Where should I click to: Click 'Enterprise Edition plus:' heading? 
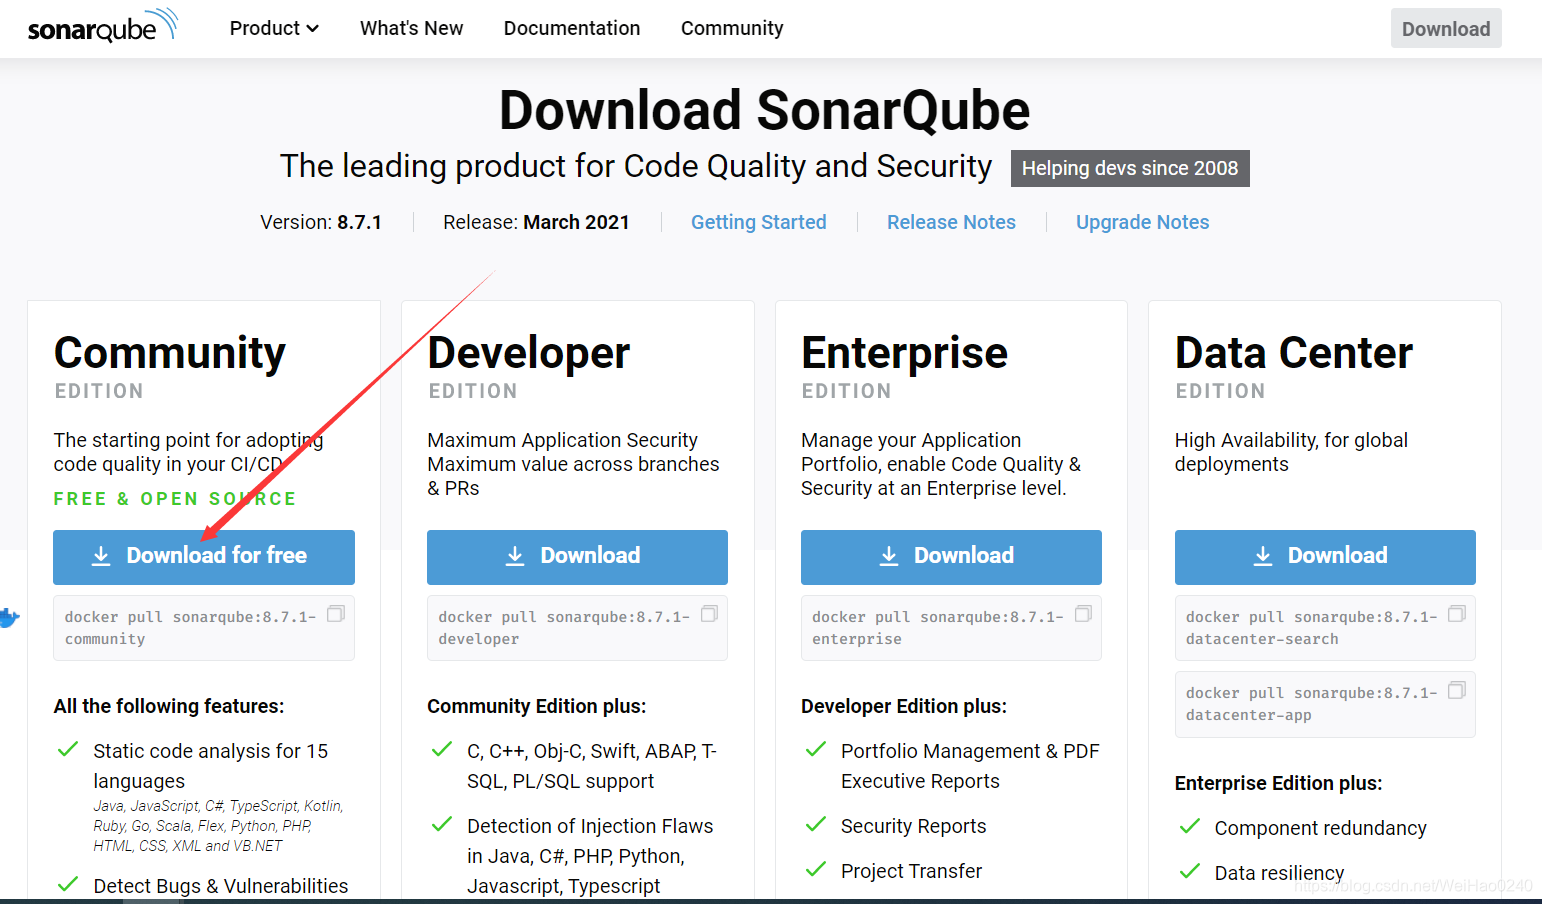[1279, 783]
